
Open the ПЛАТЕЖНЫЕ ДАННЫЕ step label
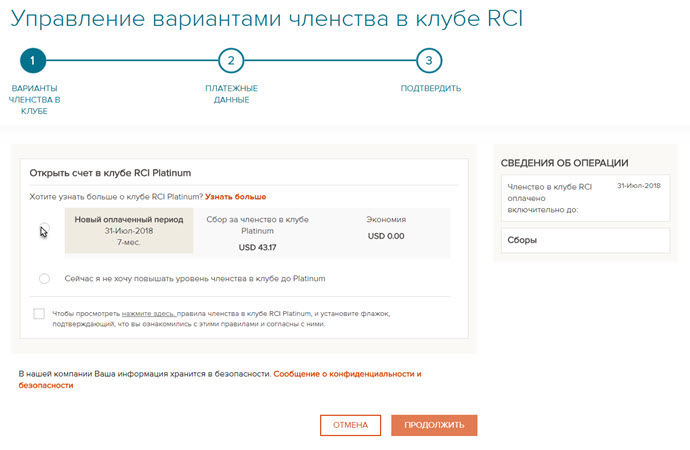point(231,94)
